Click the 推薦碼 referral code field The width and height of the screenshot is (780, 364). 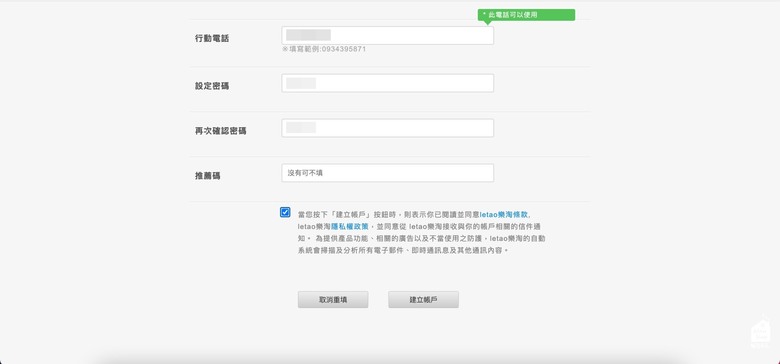[x=388, y=173]
